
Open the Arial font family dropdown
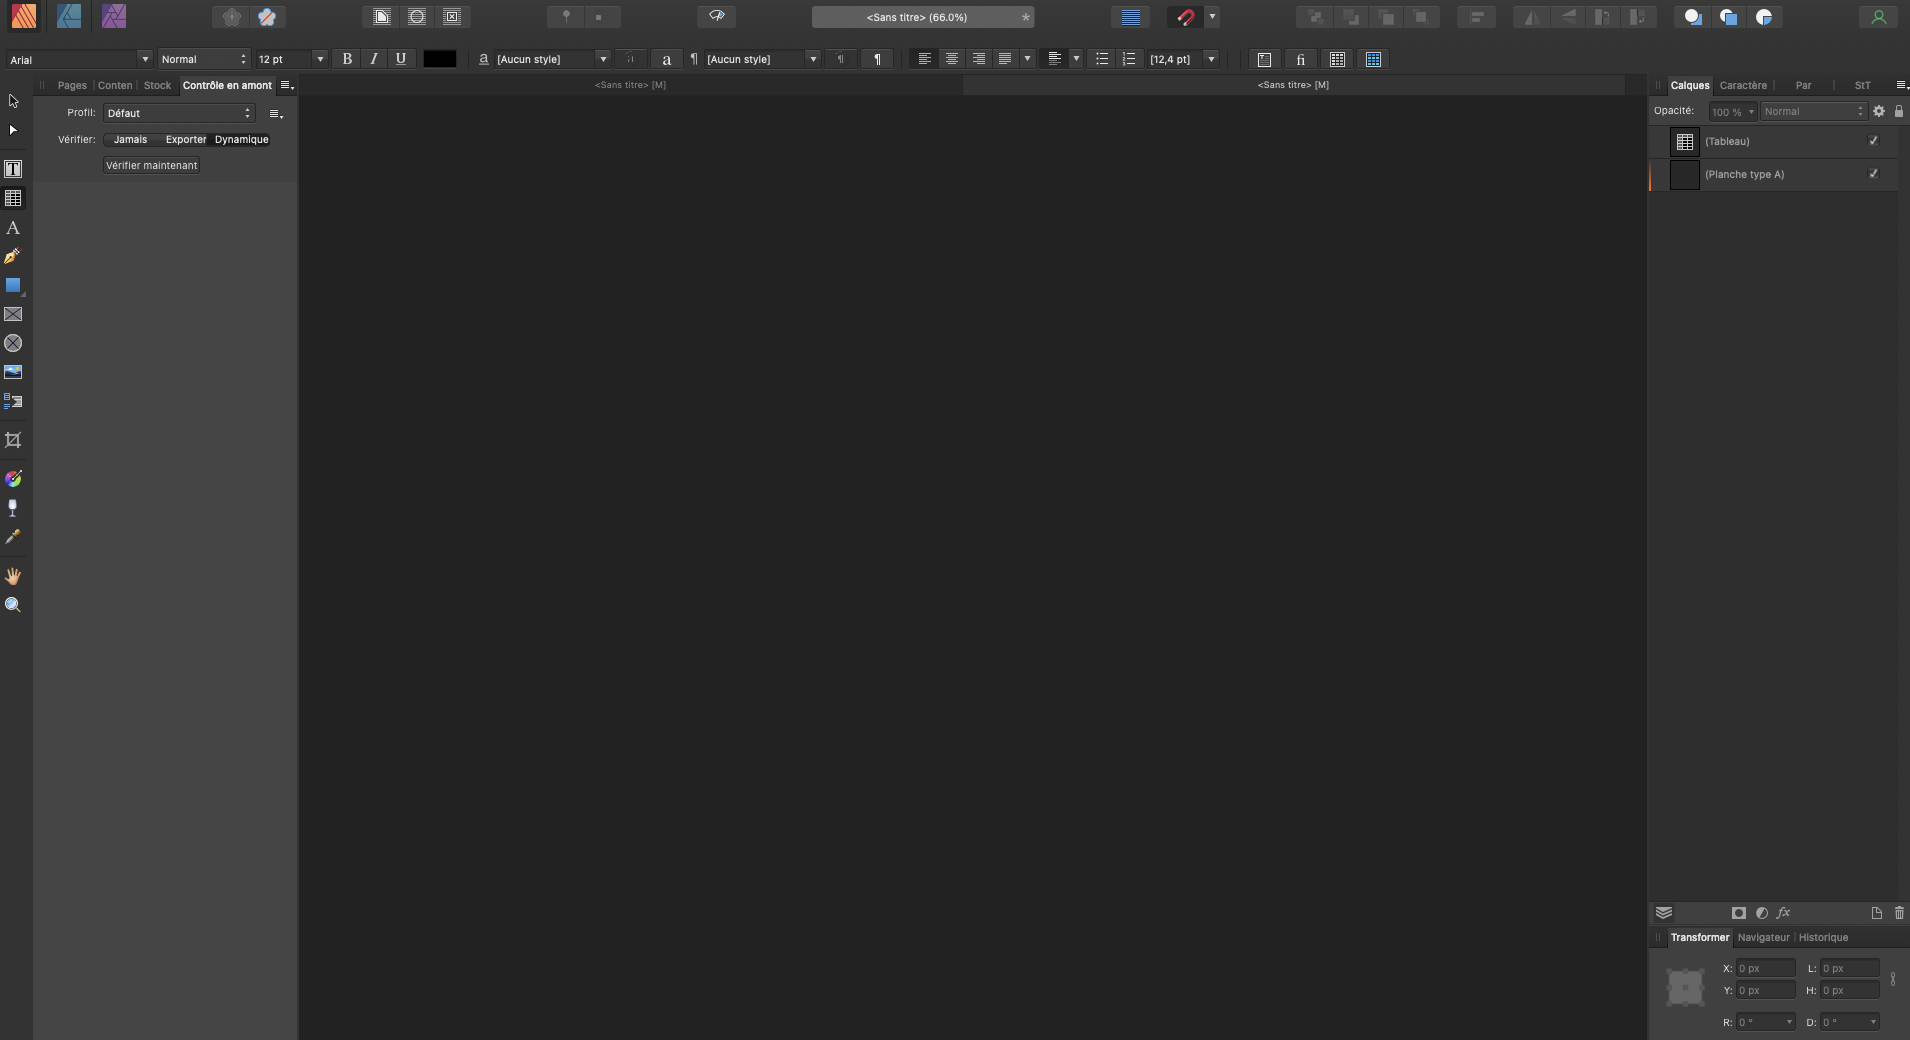pyautogui.click(x=145, y=59)
